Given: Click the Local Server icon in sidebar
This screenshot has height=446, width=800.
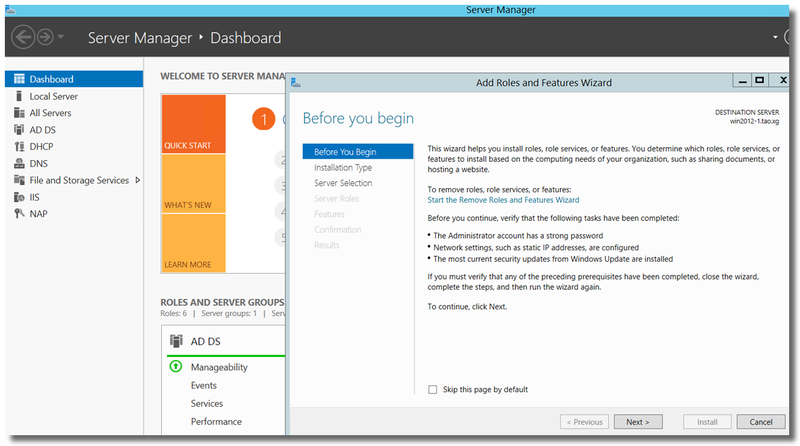Looking at the screenshot, I should click(19, 96).
